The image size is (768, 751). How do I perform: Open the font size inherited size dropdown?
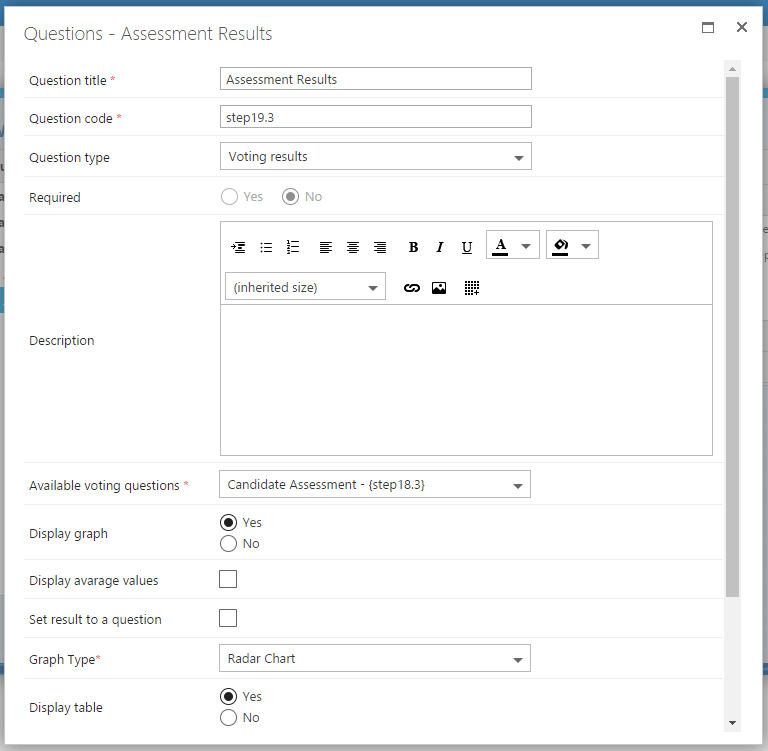(305, 287)
